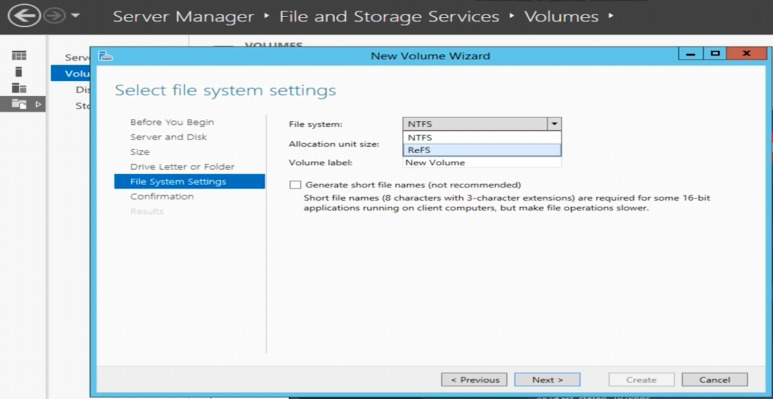
Task: Choose ReFS from the dropdown list
Action: coord(482,150)
